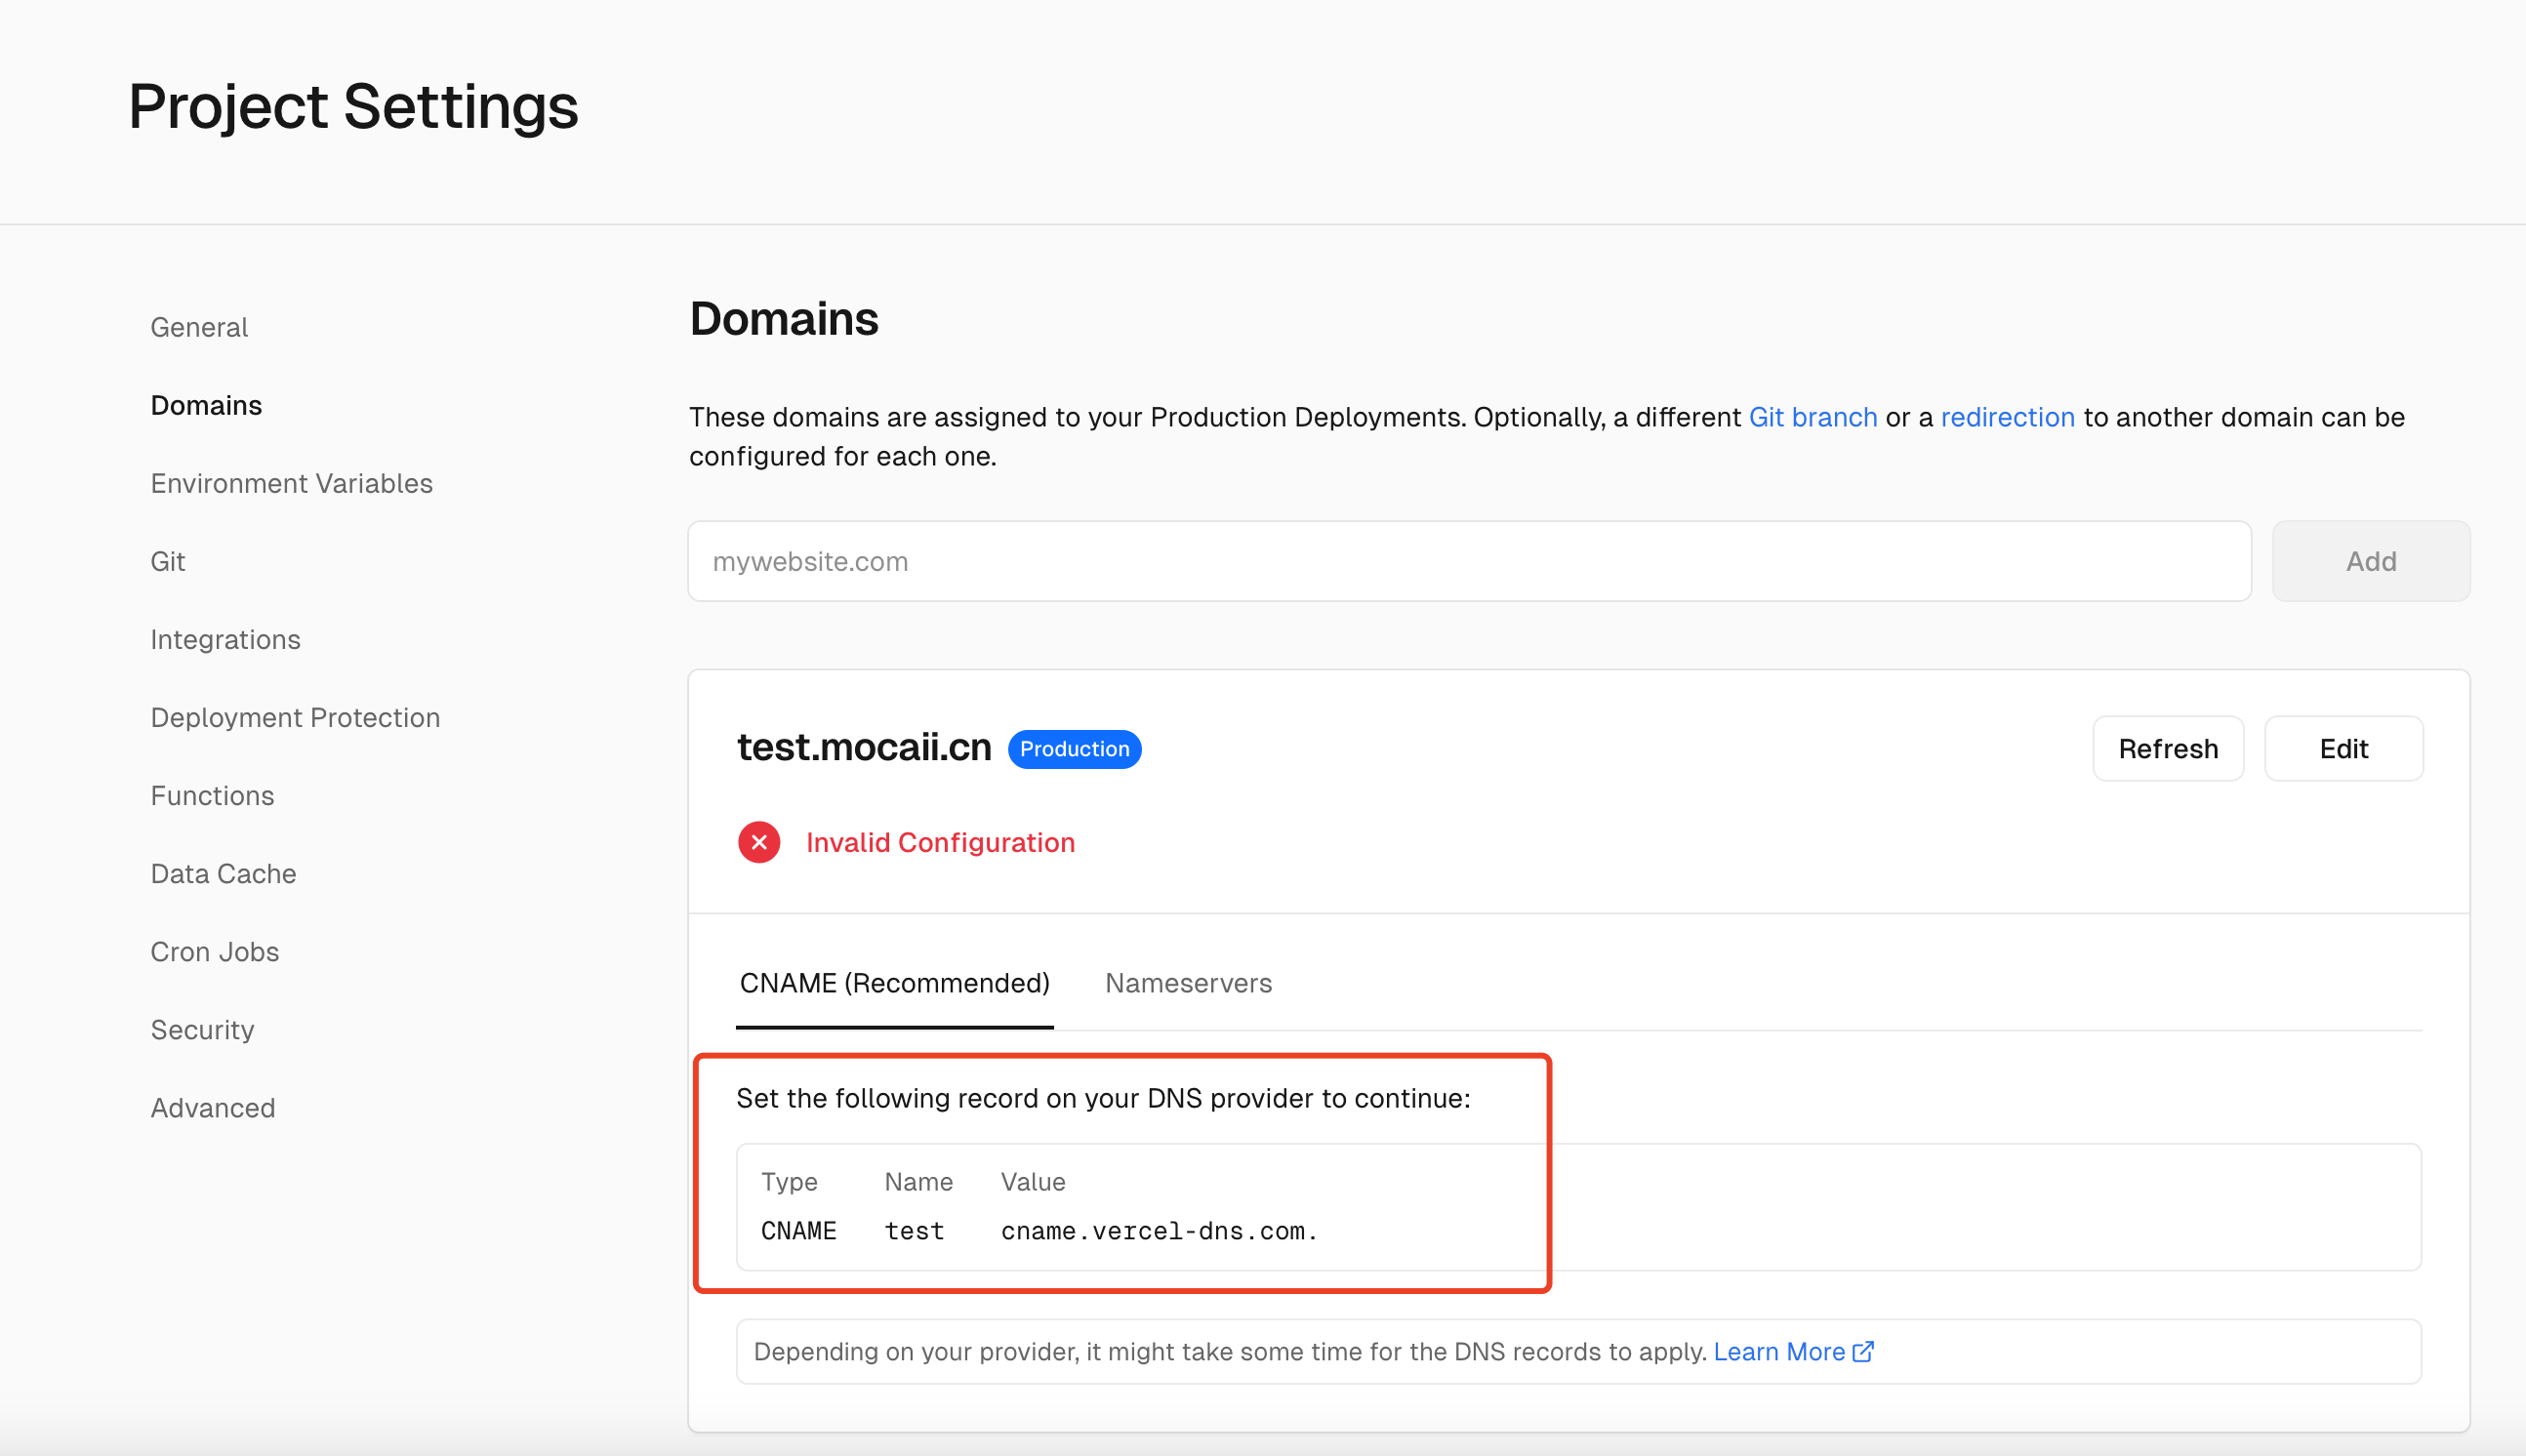This screenshot has width=2526, height=1456.
Task: Click the Type column header
Action: pyautogui.click(x=789, y=1181)
